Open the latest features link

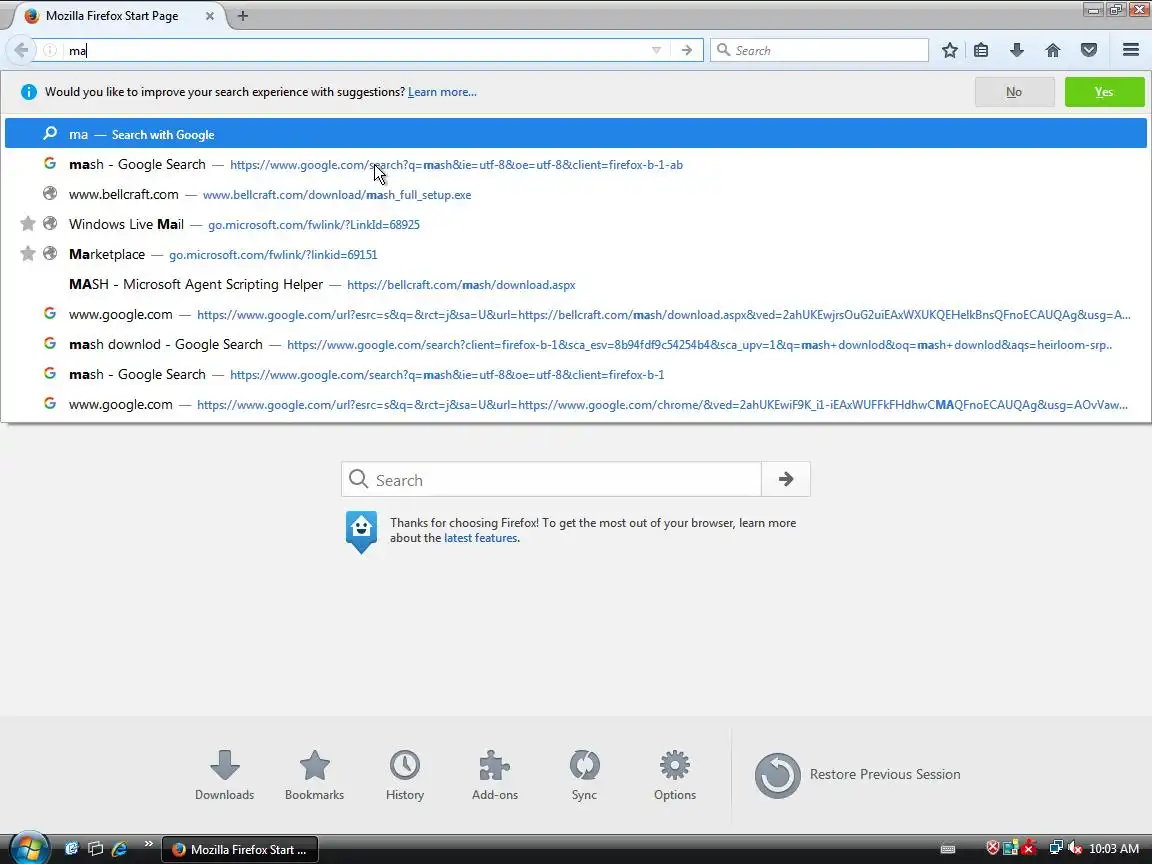click(480, 538)
